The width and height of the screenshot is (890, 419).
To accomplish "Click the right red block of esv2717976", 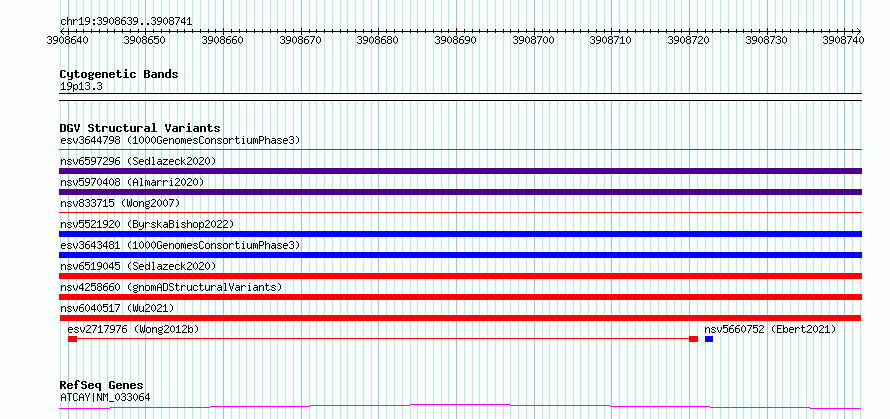I will [x=693, y=339].
